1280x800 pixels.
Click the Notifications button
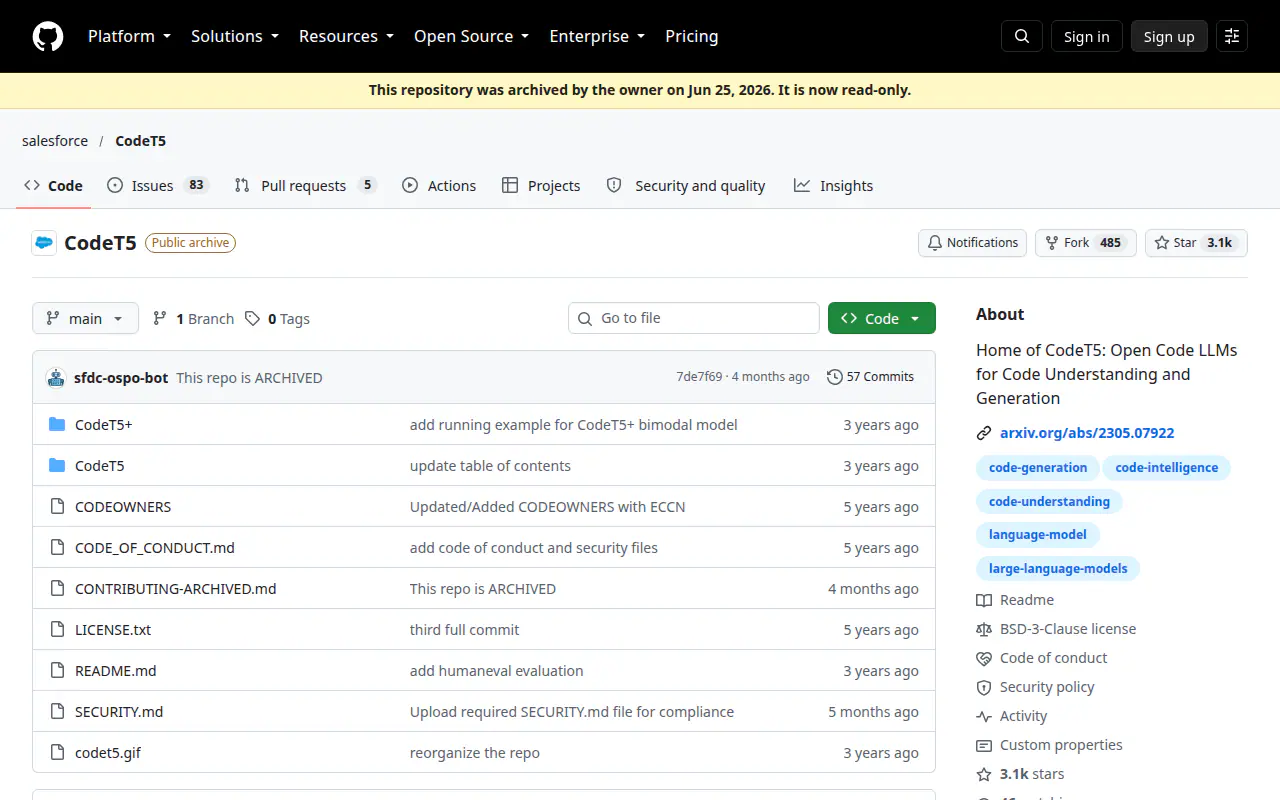pos(972,243)
